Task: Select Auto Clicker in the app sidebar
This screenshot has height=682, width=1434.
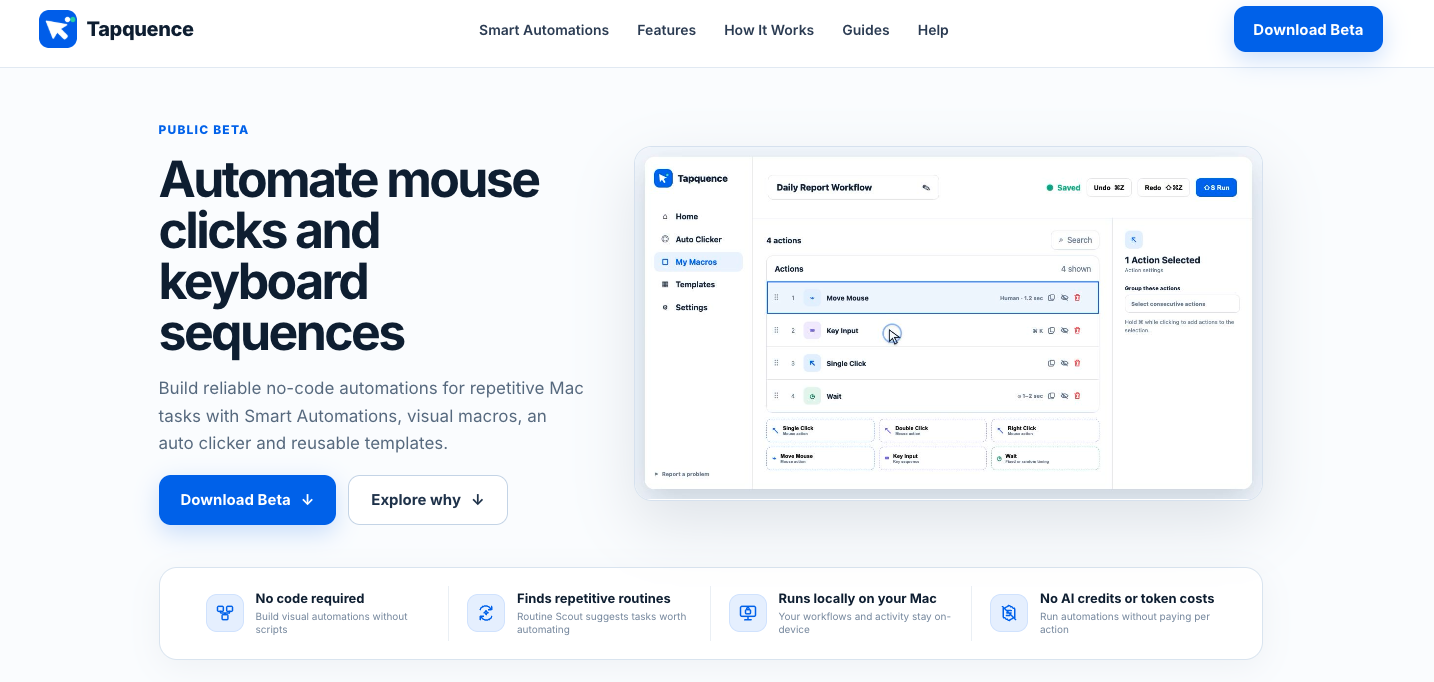Action: pos(698,239)
